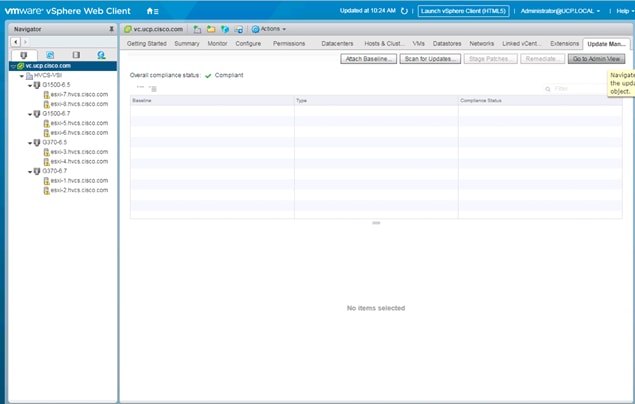The width and height of the screenshot is (635, 404).
Task: Click the Remediate button
Action: point(543,59)
